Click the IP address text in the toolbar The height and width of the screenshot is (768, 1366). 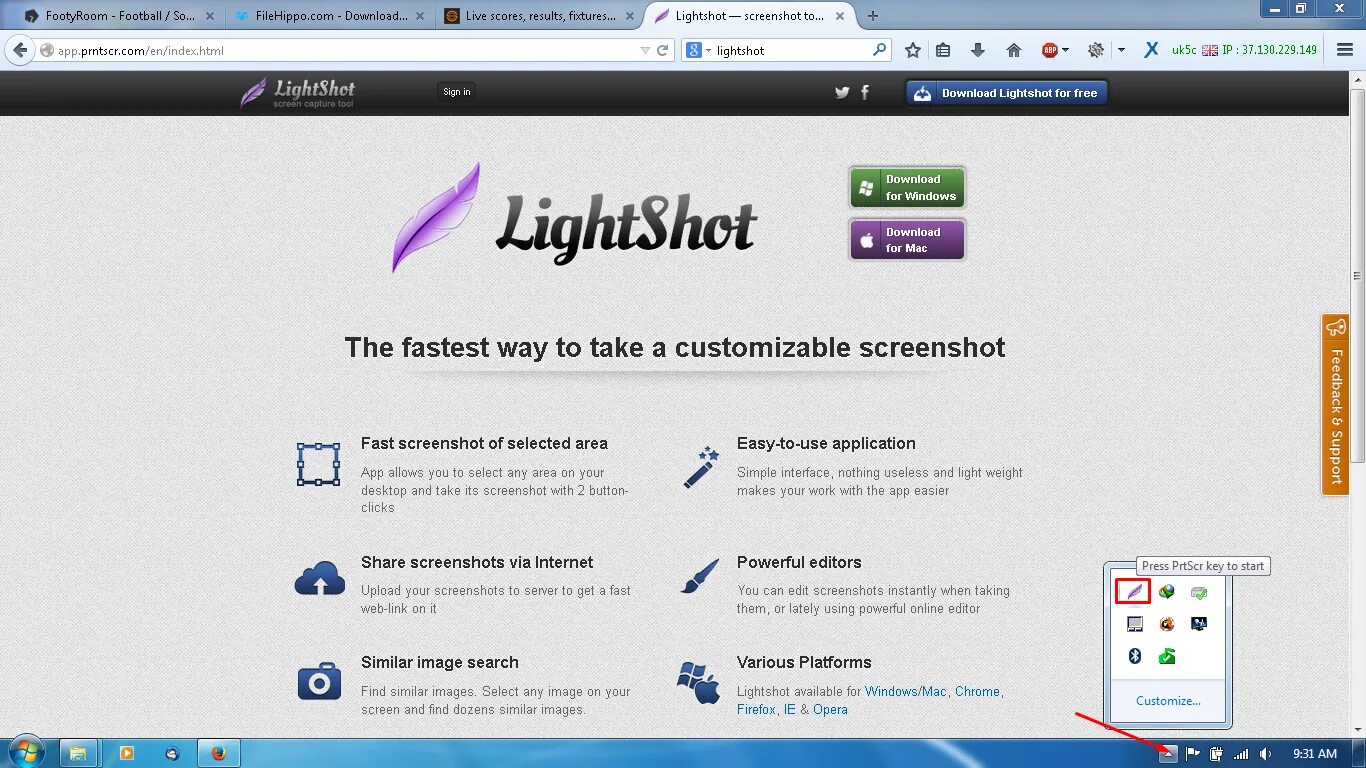[x=1269, y=50]
